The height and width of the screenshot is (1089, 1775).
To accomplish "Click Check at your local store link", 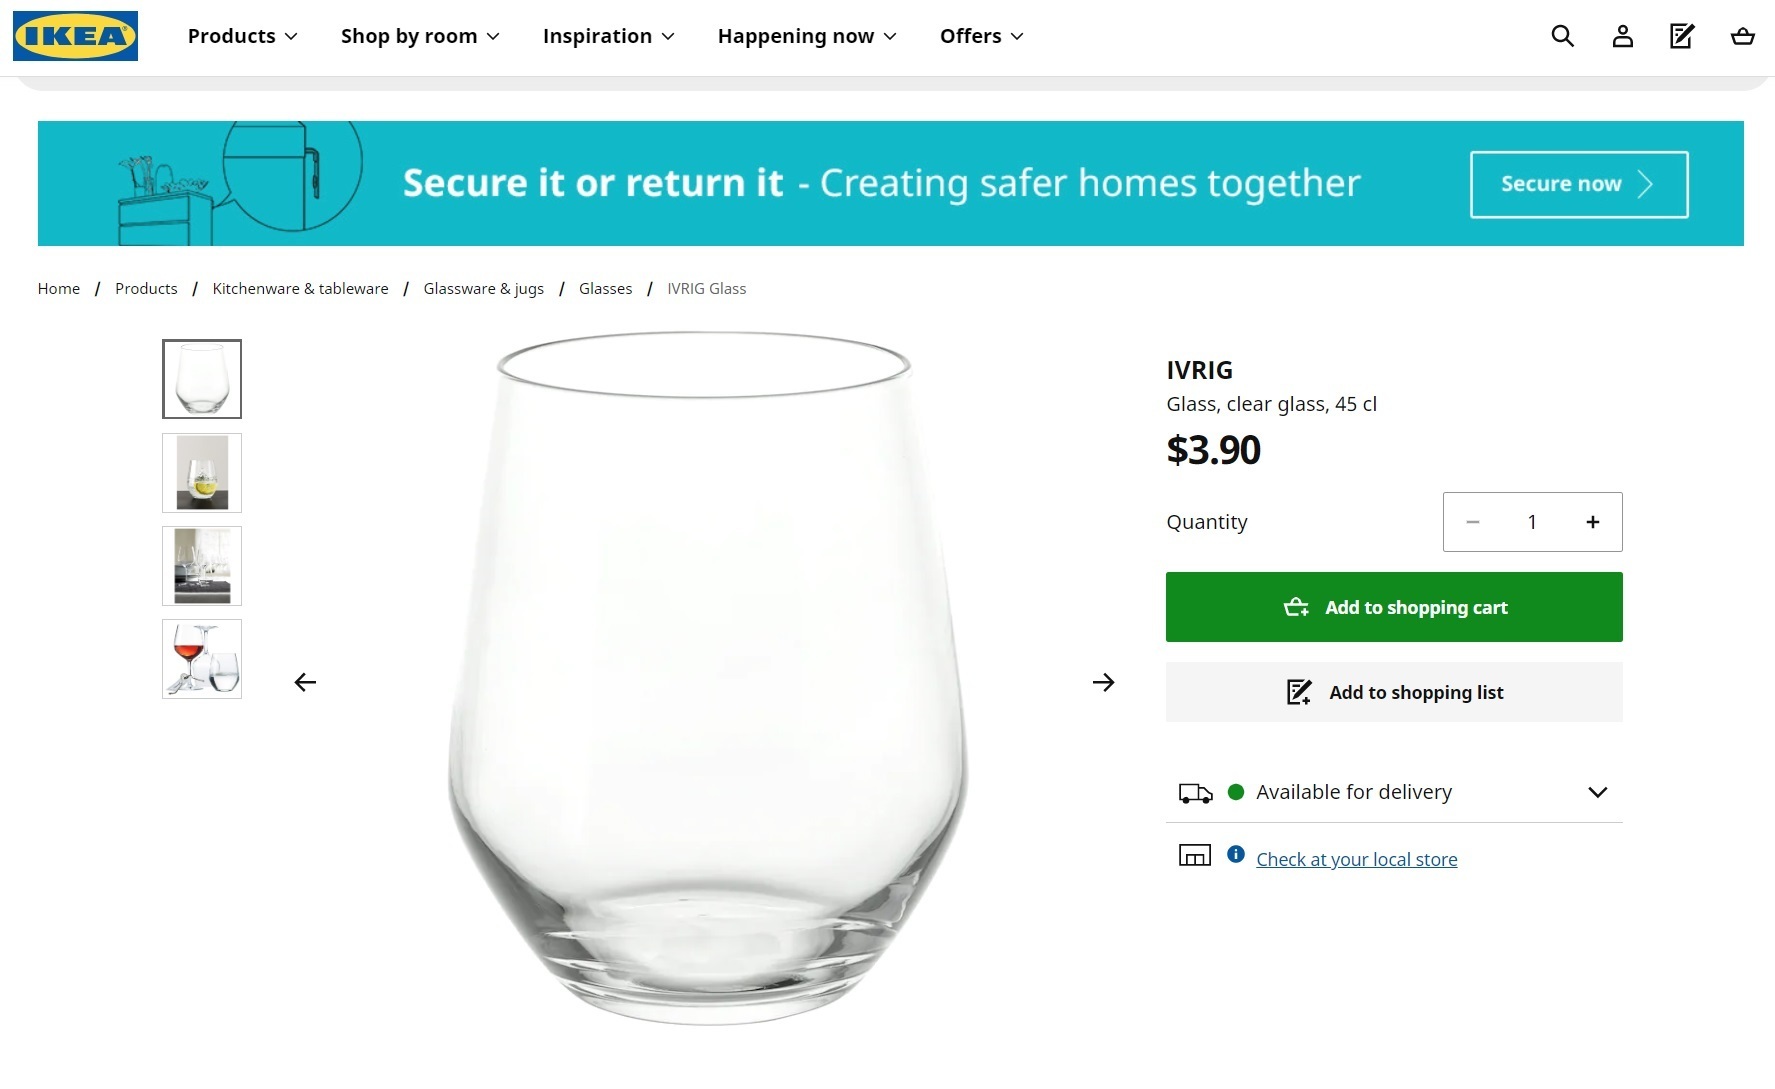I will coord(1356,859).
